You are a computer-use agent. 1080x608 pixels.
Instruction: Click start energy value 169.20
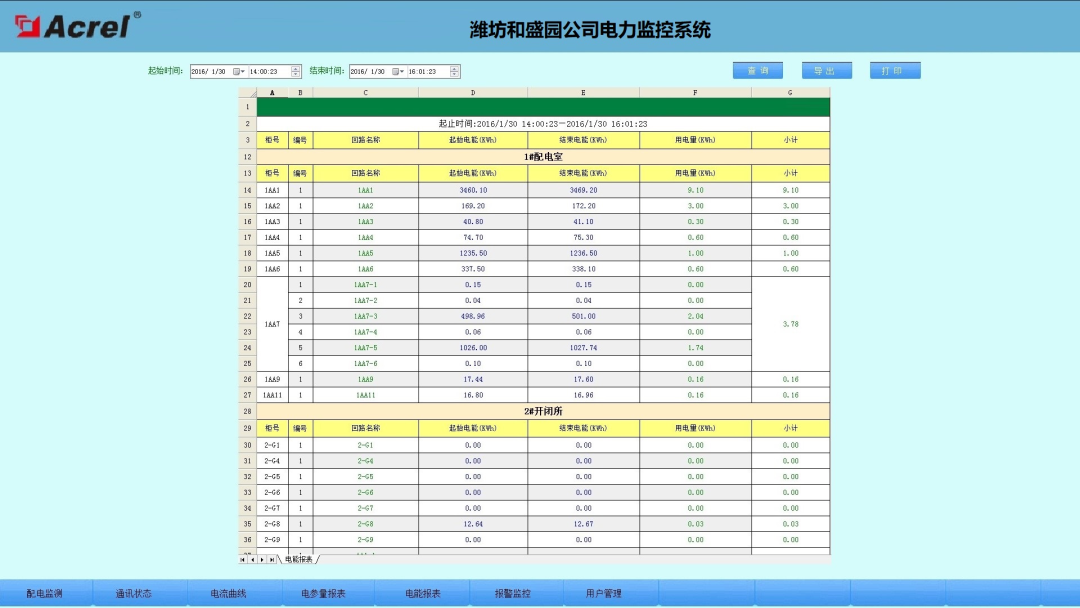[x=472, y=206]
